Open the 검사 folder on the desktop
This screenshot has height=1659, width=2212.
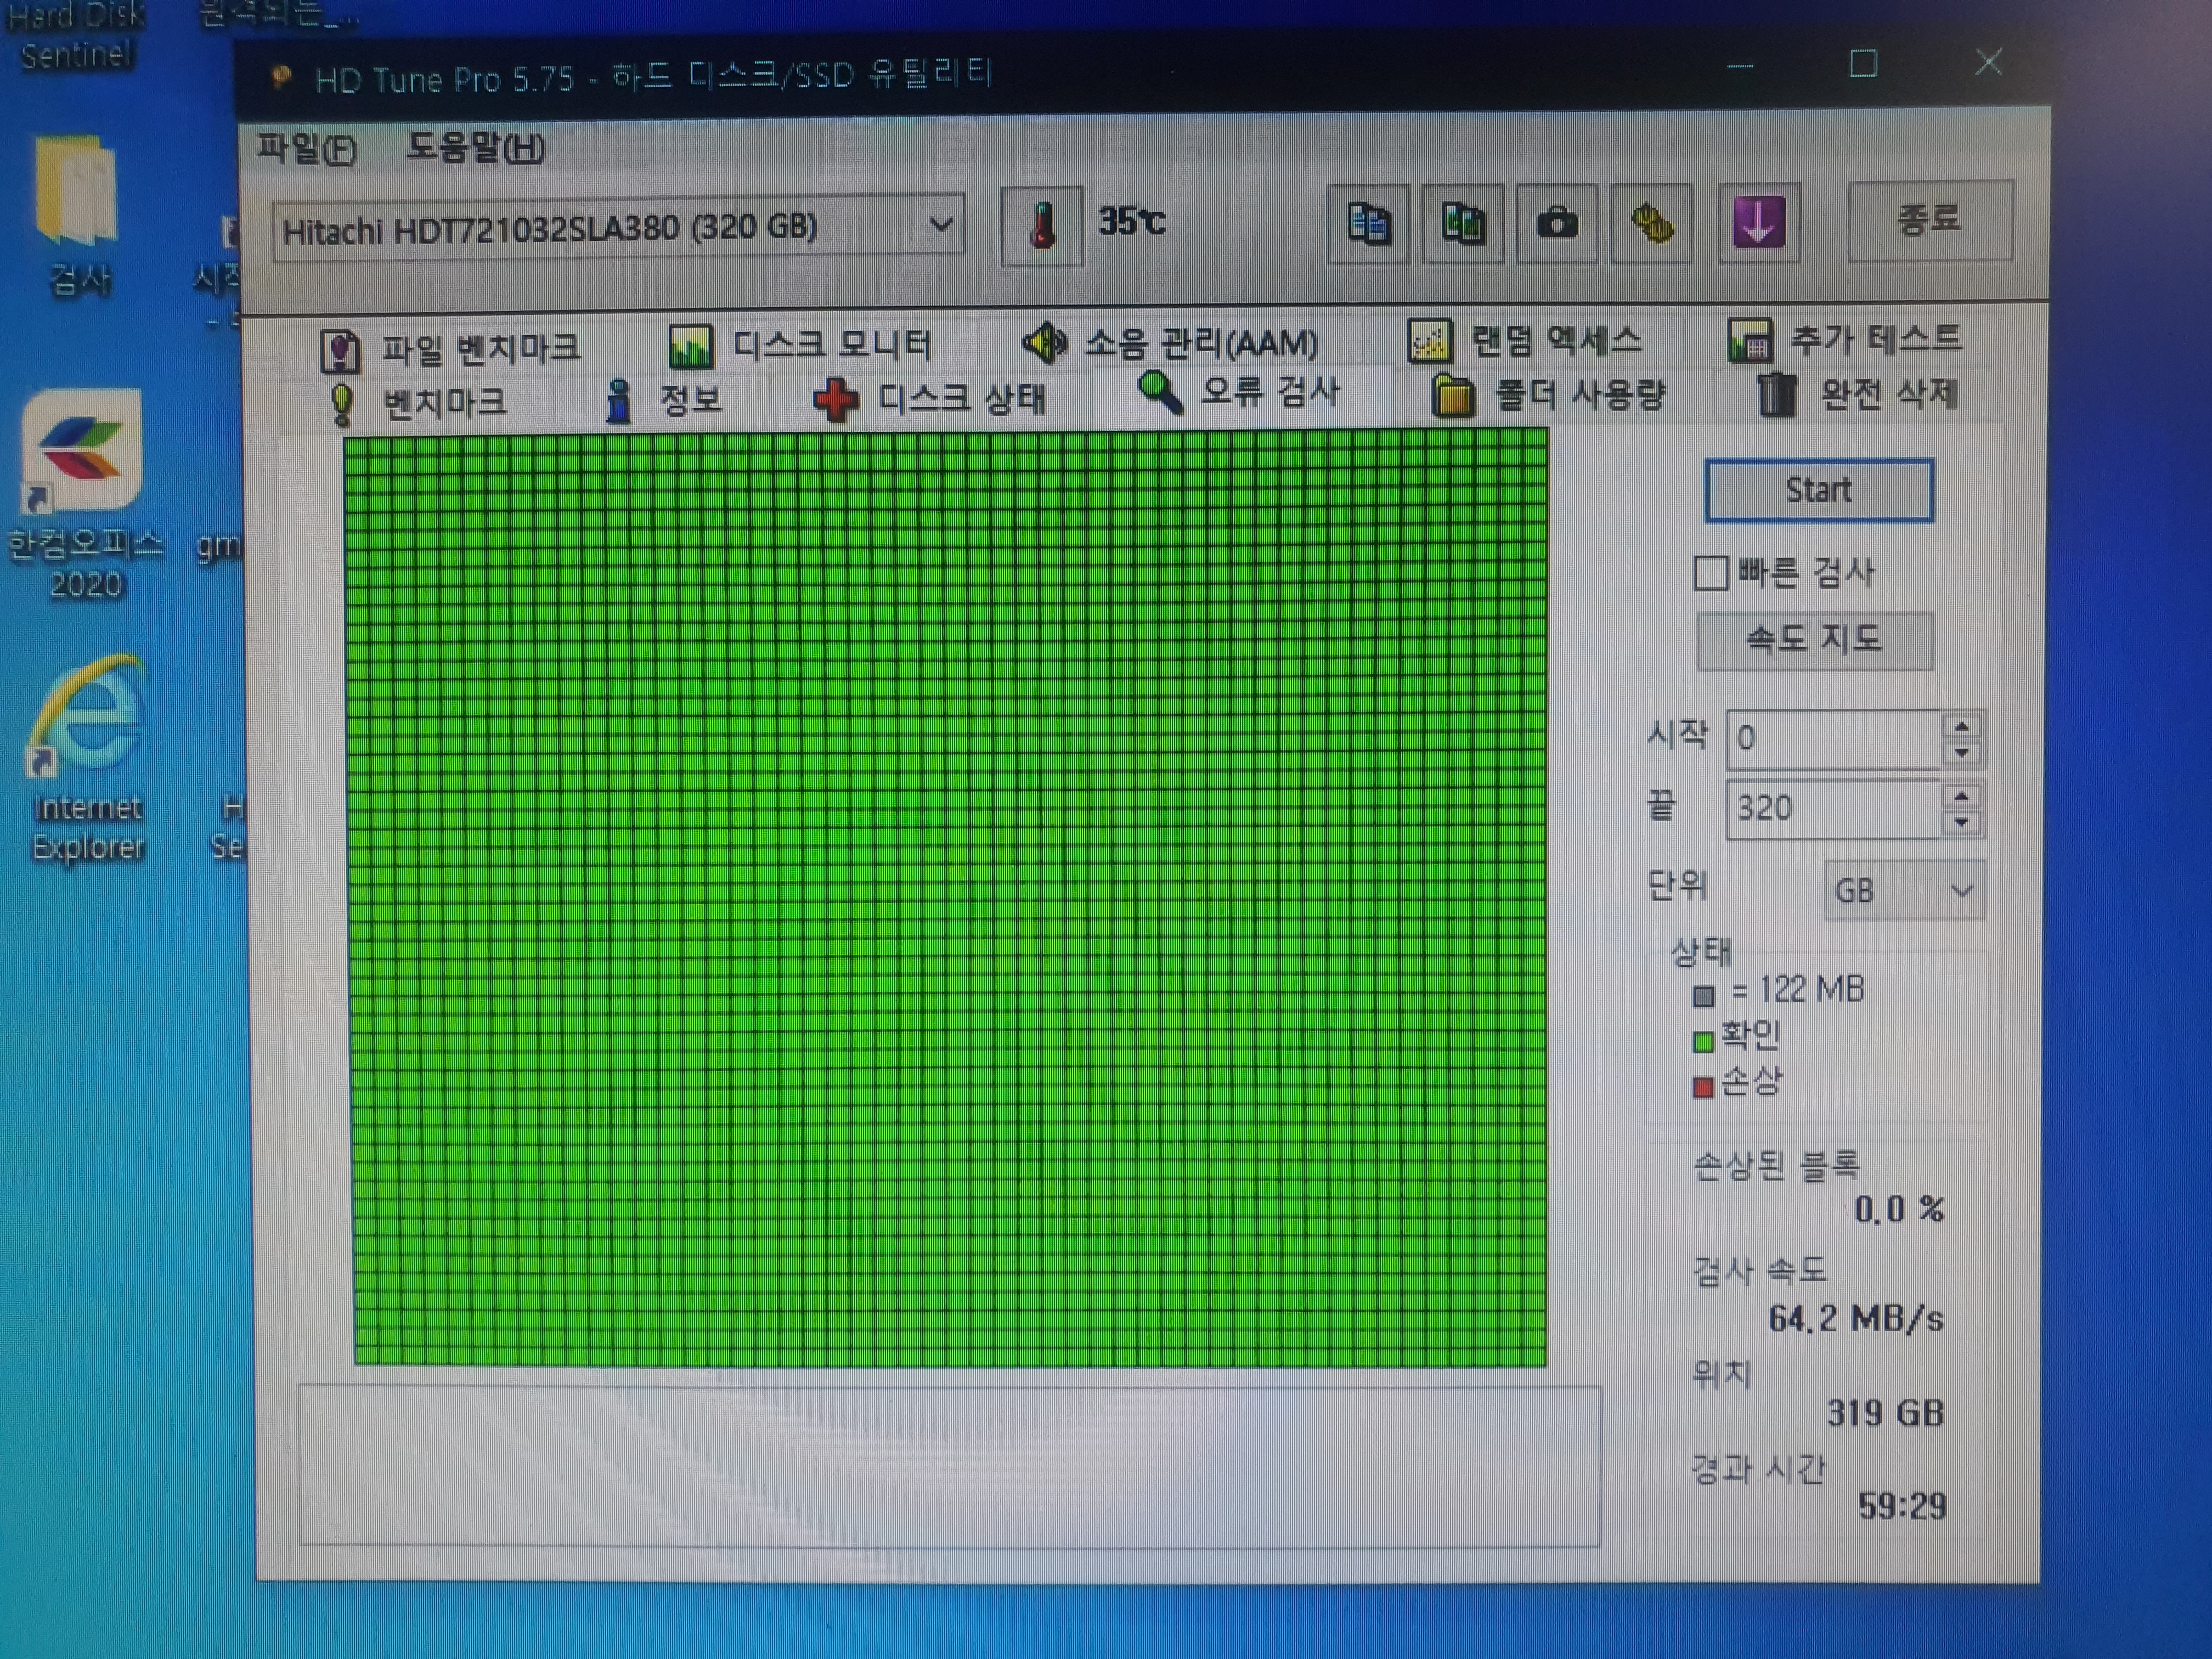click(x=78, y=215)
